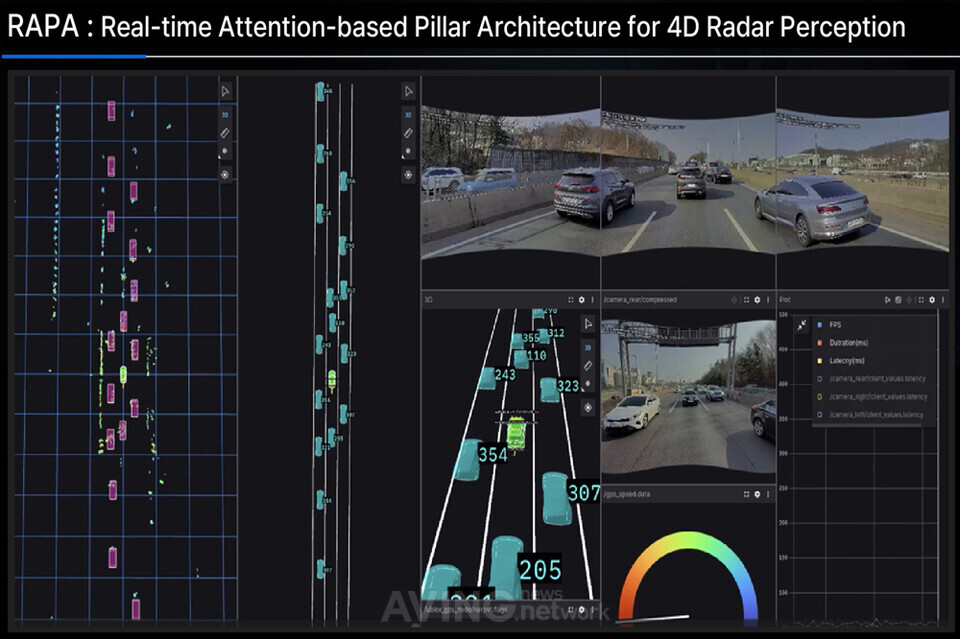Open the Plot panel settings gear

[x=932, y=299]
